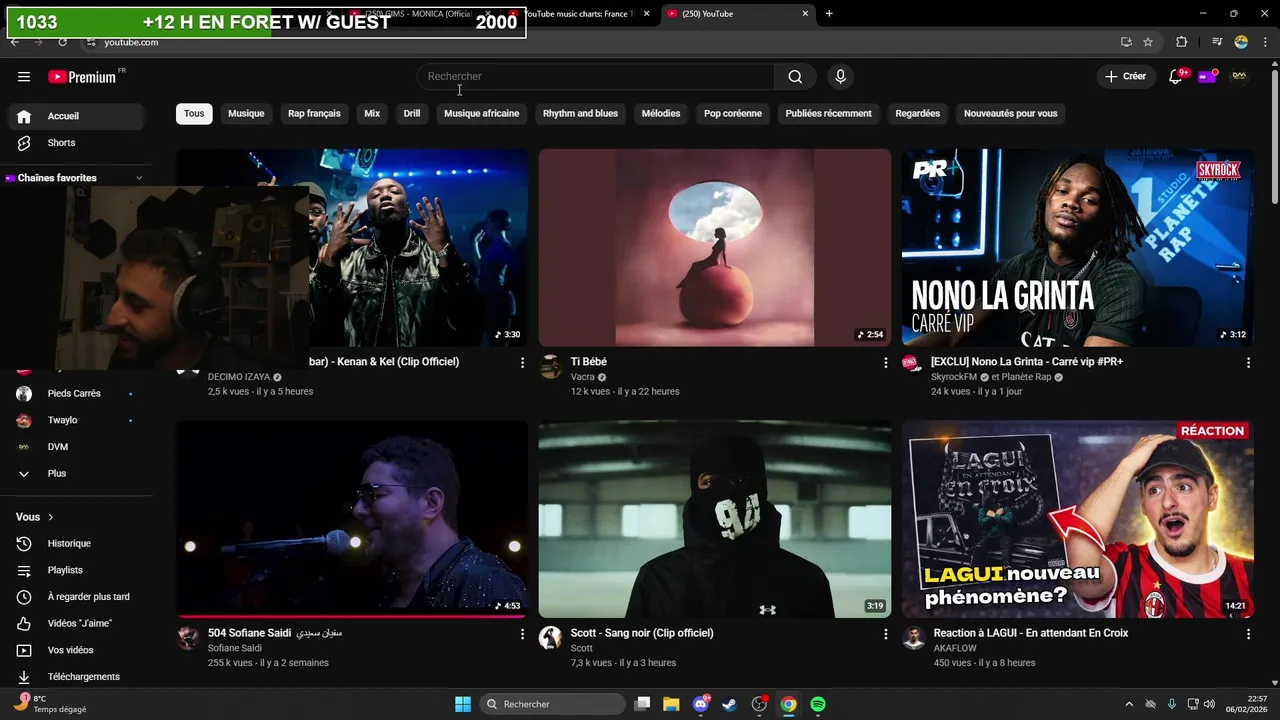Image resolution: width=1280 pixels, height=720 pixels.
Task: Click the Rechercher search field
Action: 596,77
